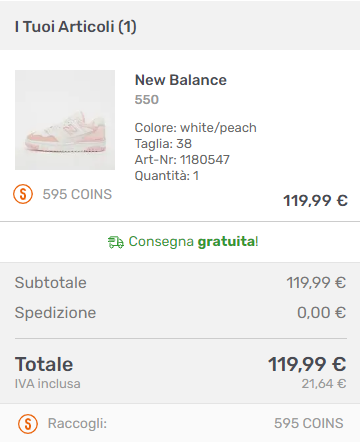Click the item price 119,99 € beside the product
This screenshot has width=360, height=442.
coord(315,201)
